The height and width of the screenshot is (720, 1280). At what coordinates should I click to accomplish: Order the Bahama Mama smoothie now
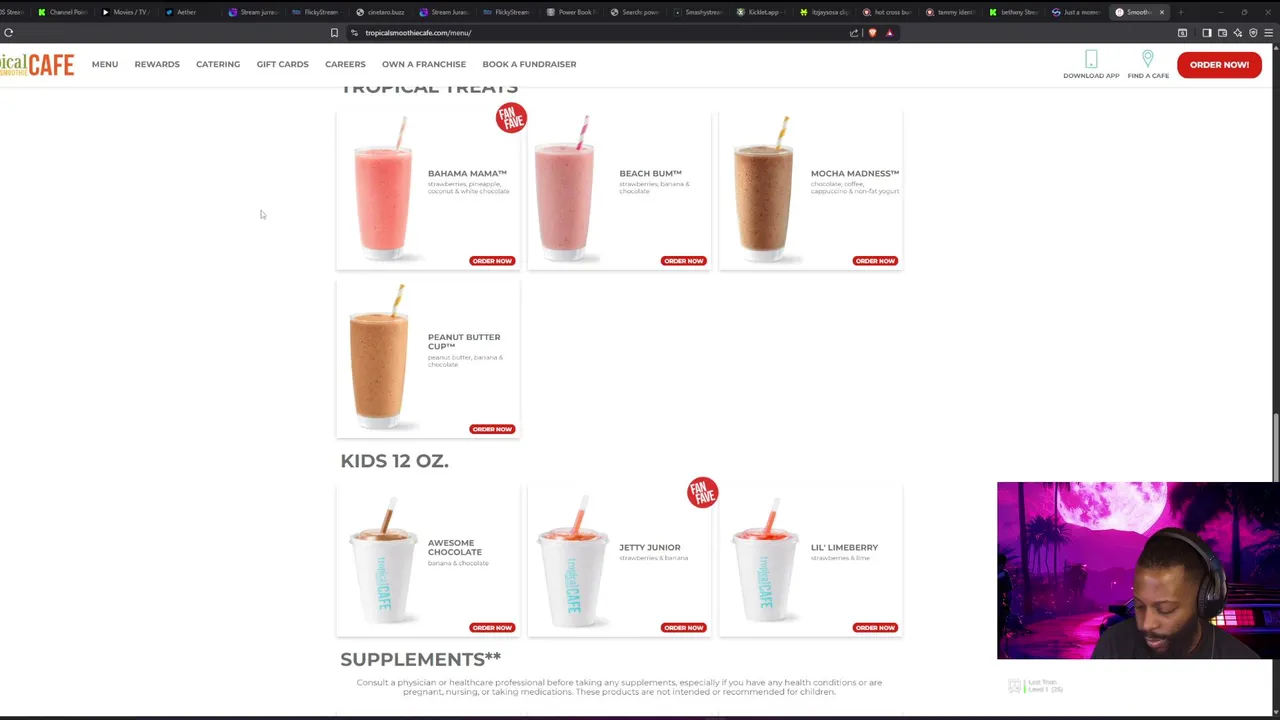tap(492, 261)
